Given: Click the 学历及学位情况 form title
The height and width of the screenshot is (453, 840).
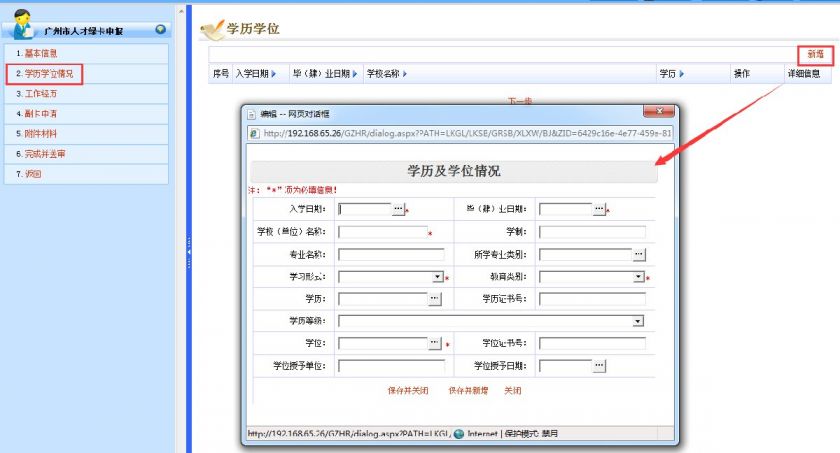Looking at the screenshot, I should 454,171.
